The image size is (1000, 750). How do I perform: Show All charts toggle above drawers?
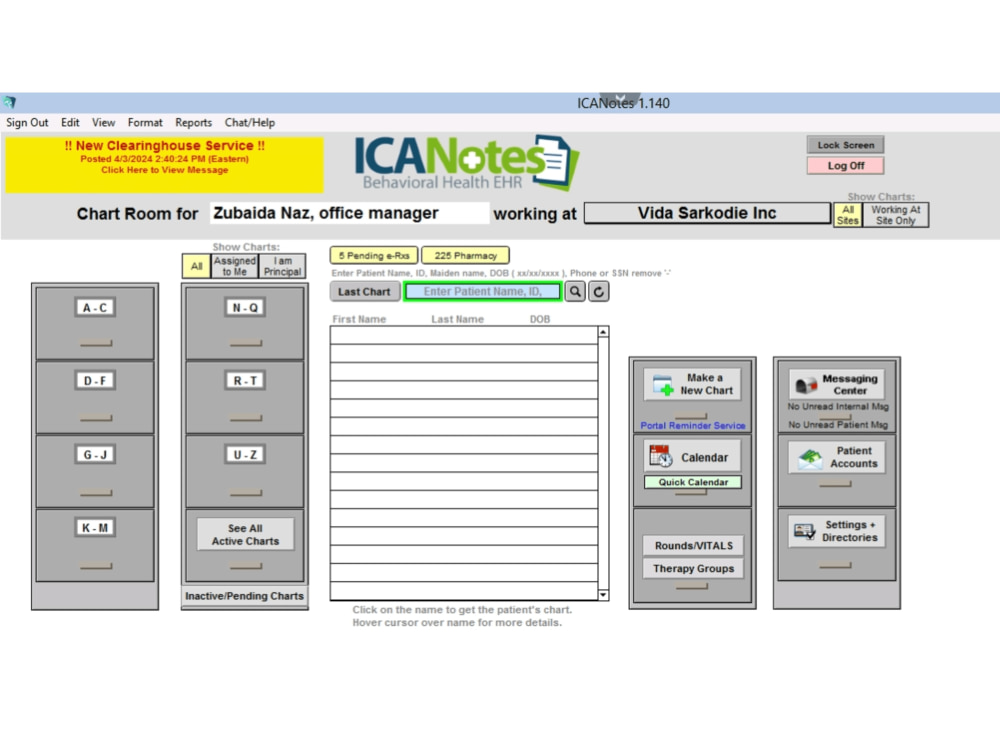point(196,266)
